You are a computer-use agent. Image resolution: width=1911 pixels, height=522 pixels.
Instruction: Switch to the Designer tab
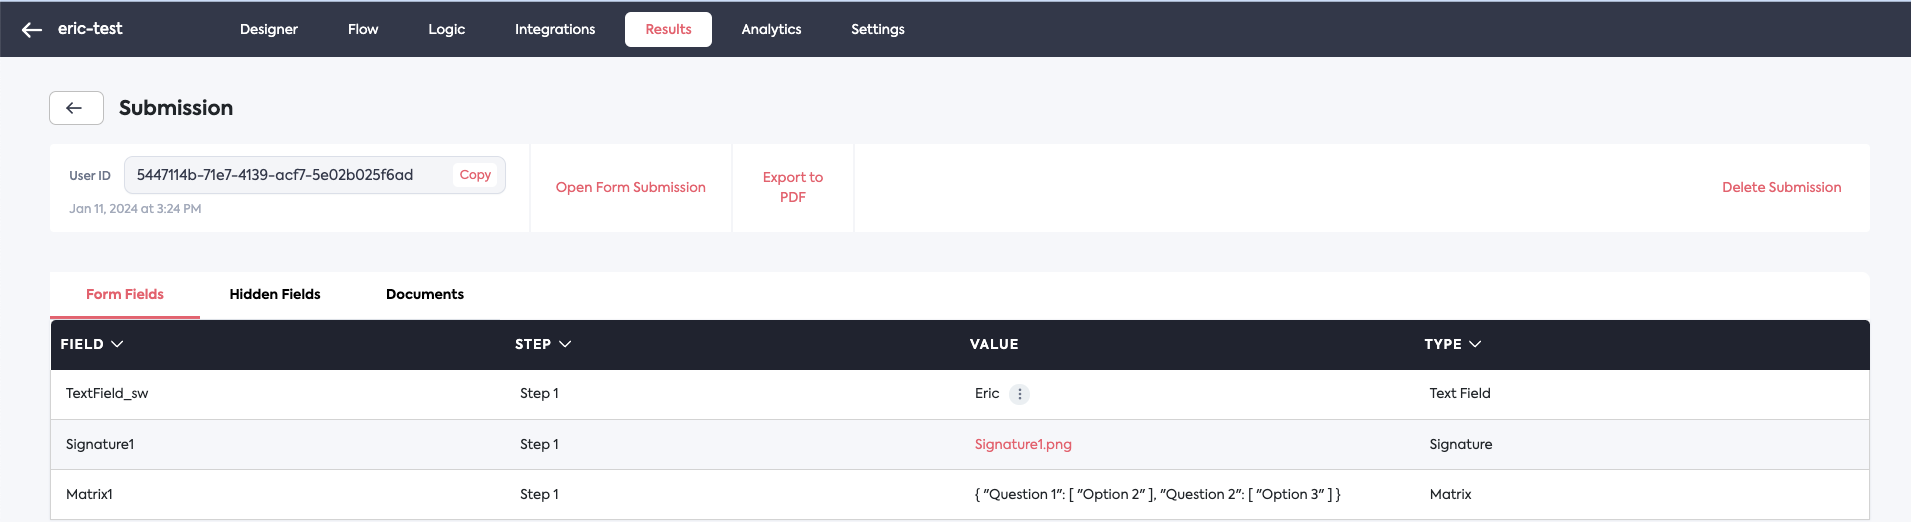[x=268, y=30]
